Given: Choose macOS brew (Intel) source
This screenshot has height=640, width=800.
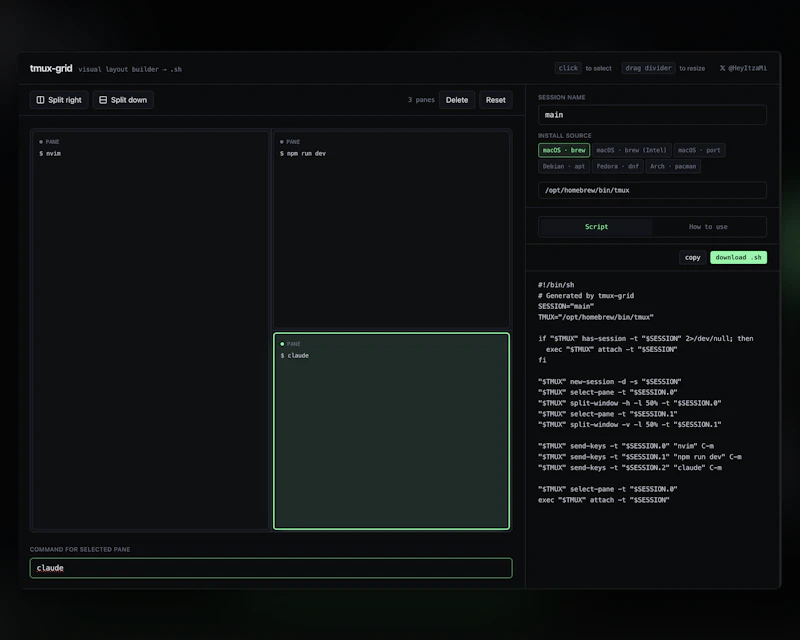Looking at the screenshot, I should point(631,150).
